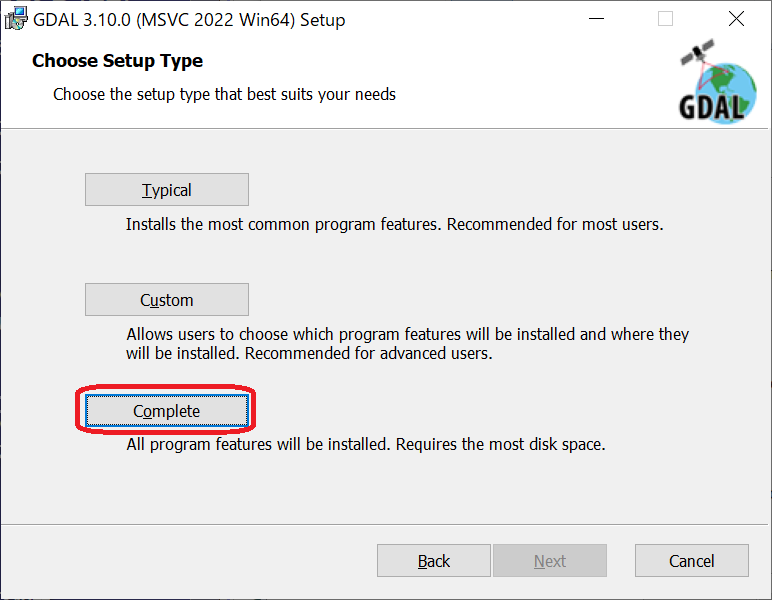This screenshot has width=772, height=600.
Task: Click the Custom option description text
Action: click(x=407, y=343)
